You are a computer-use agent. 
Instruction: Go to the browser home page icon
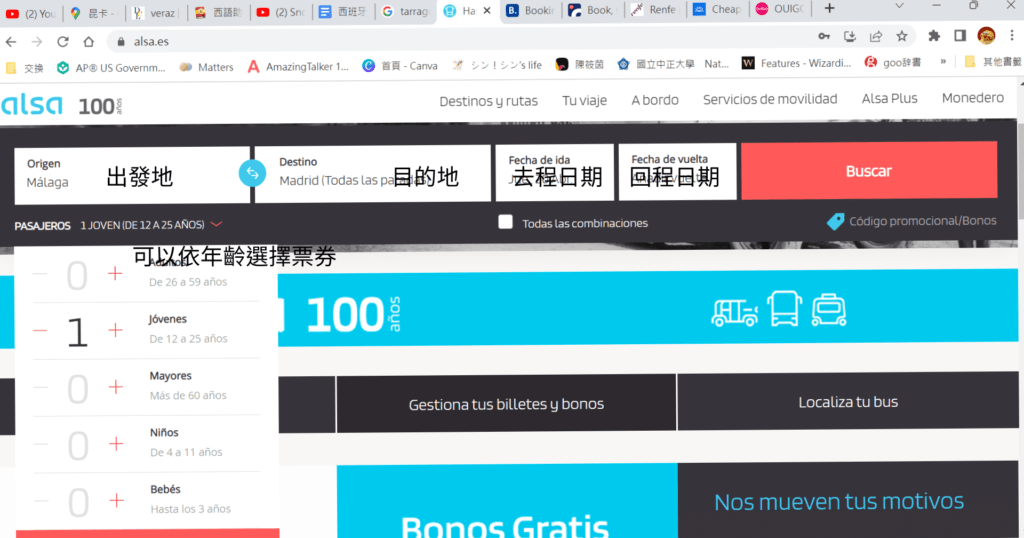(x=89, y=41)
